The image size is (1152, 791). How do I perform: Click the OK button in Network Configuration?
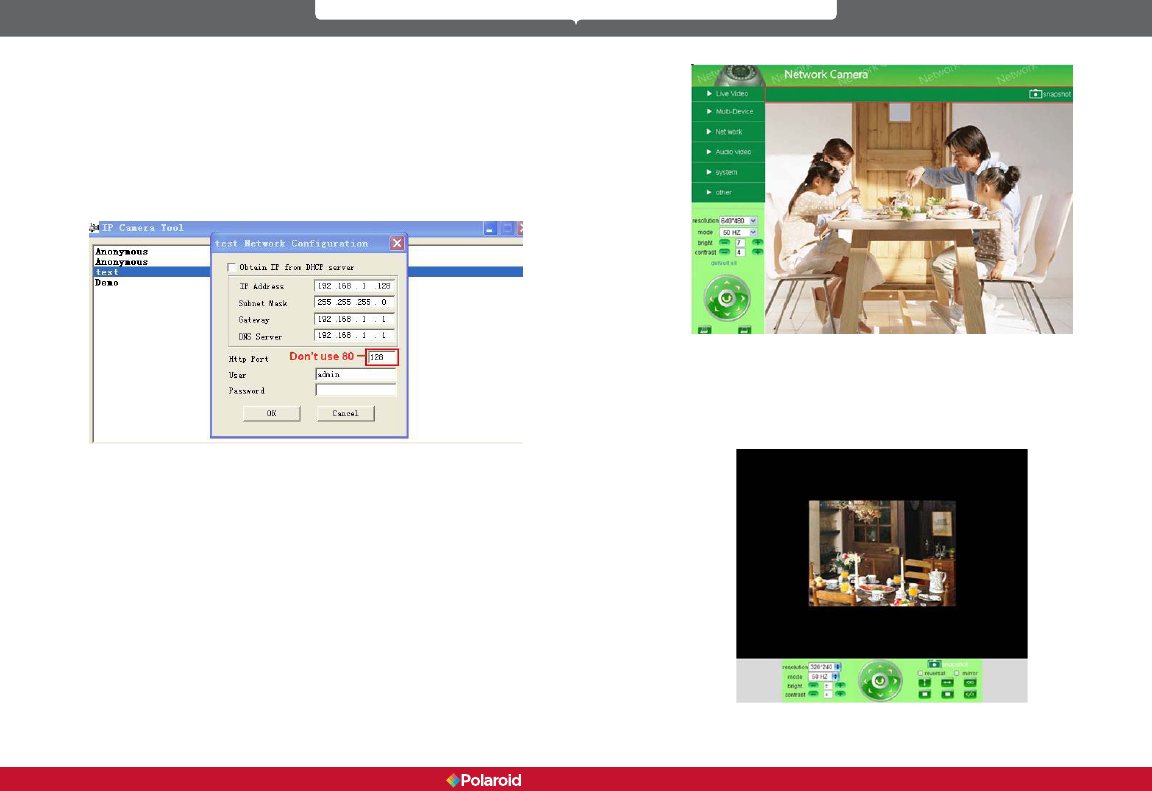[271, 413]
